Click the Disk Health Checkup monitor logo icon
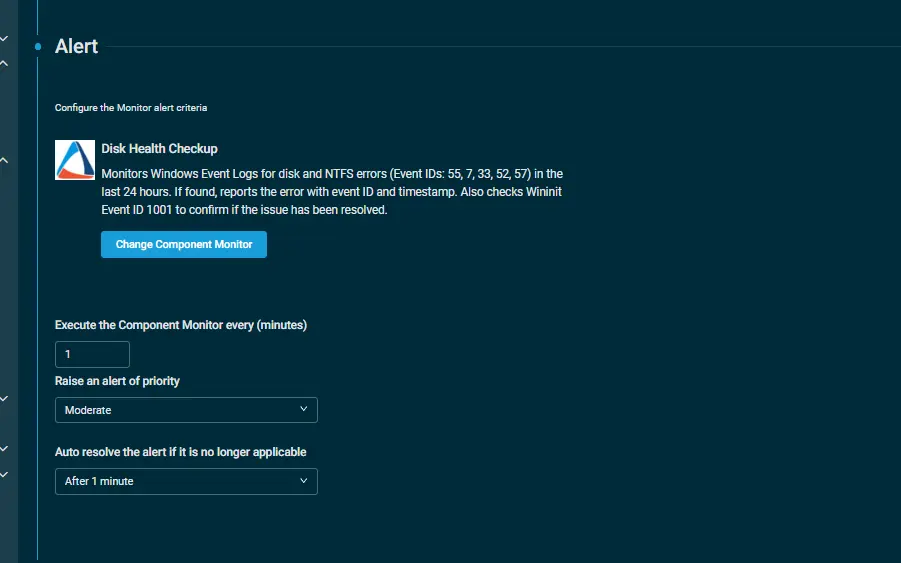 point(75,160)
